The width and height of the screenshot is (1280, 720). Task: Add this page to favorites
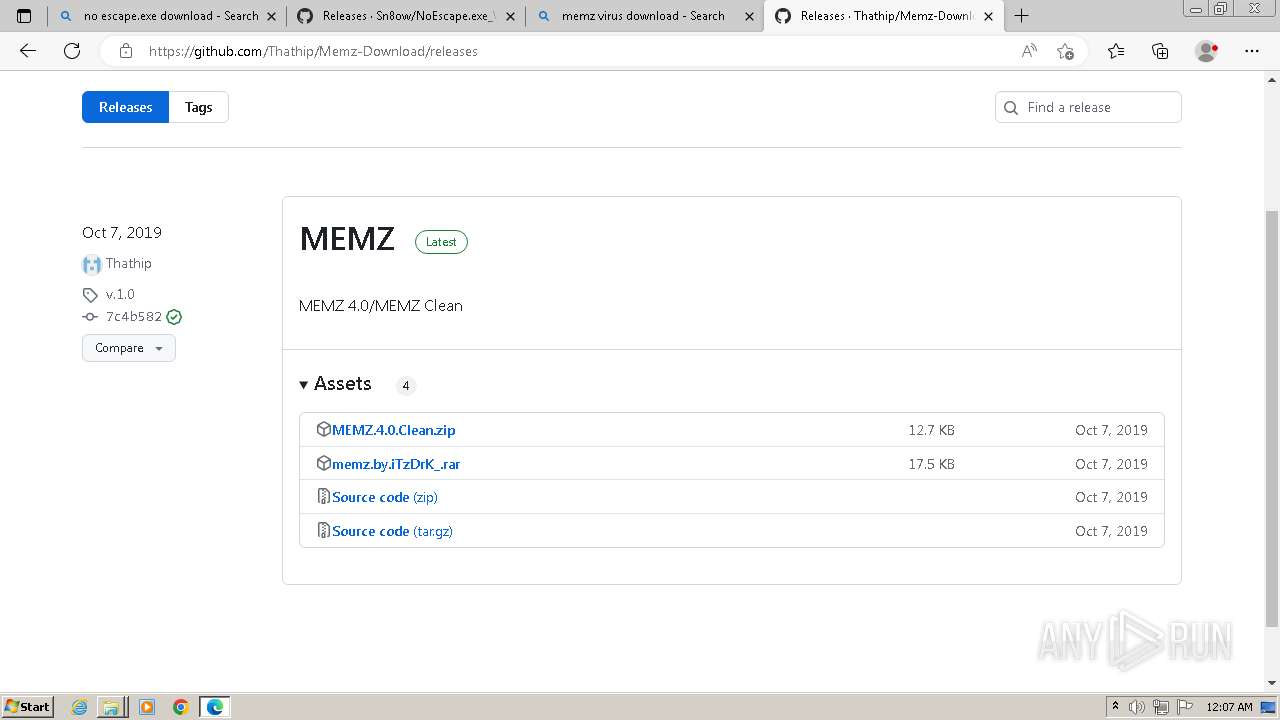(x=1065, y=51)
